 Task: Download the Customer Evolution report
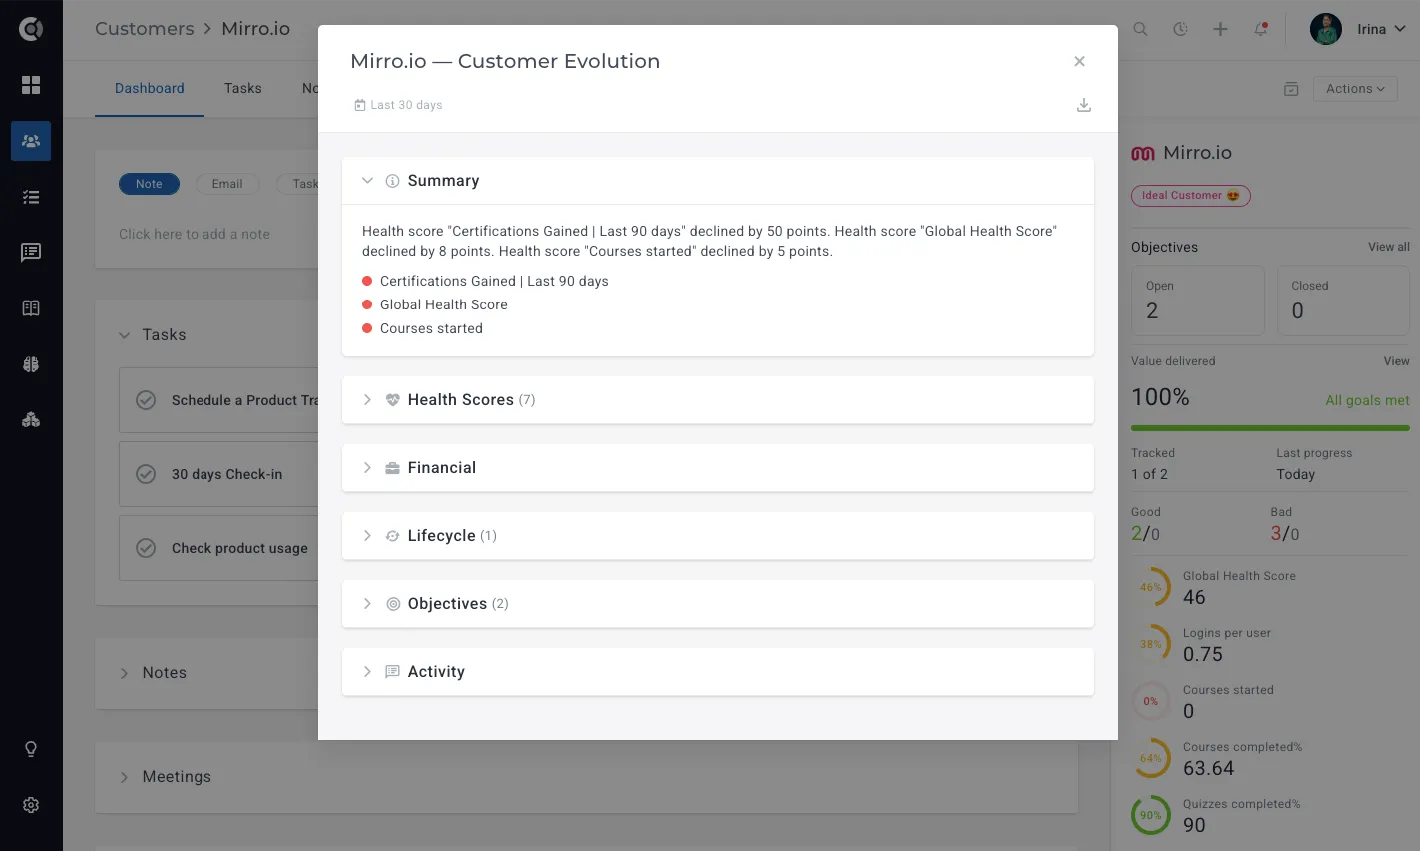tap(1083, 105)
